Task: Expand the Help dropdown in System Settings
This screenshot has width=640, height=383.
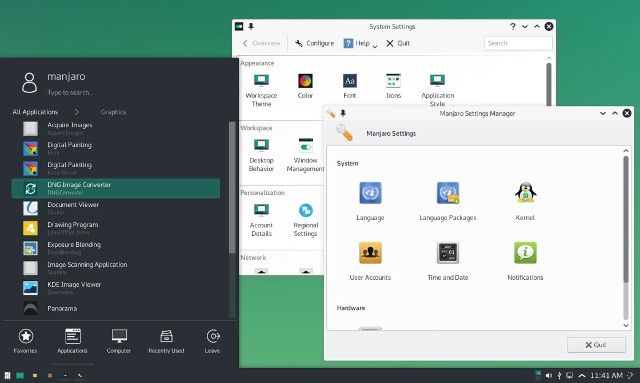Action: pyautogui.click(x=361, y=43)
